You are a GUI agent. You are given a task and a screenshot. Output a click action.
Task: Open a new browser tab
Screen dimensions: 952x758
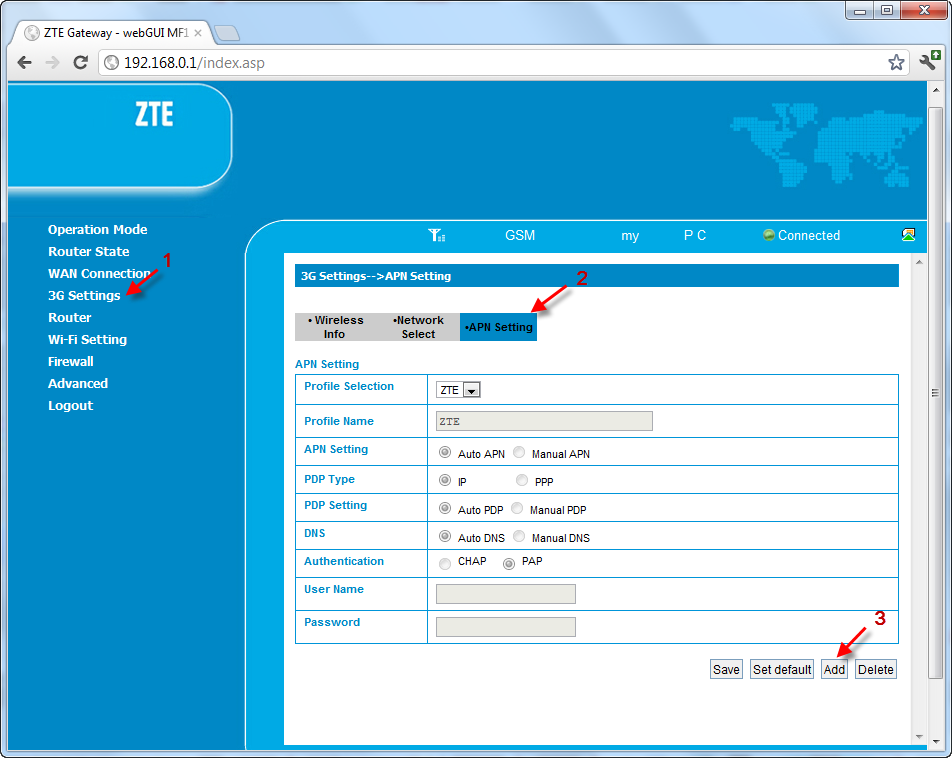tap(227, 33)
